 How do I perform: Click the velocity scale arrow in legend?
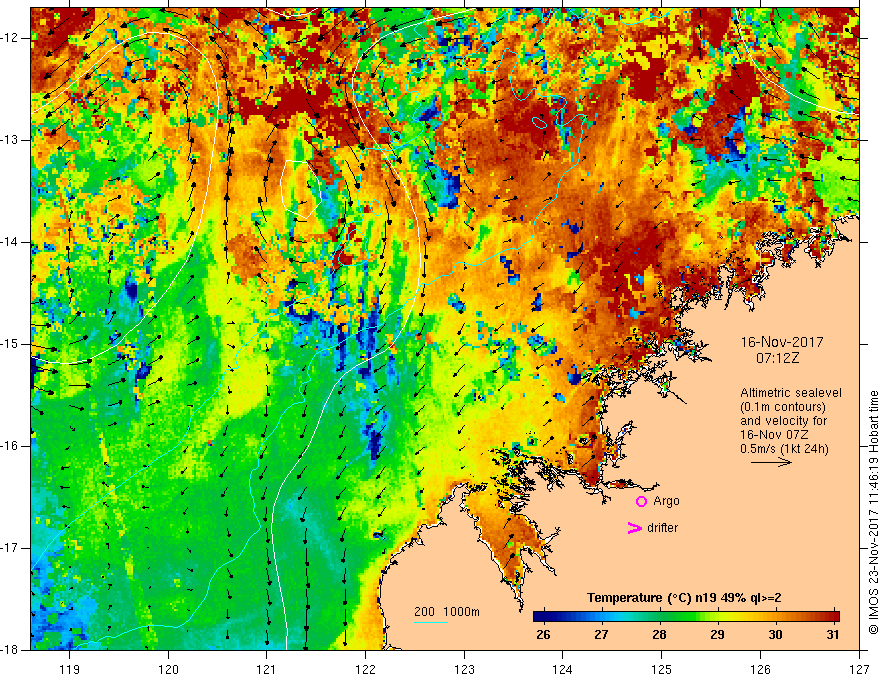click(x=771, y=462)
